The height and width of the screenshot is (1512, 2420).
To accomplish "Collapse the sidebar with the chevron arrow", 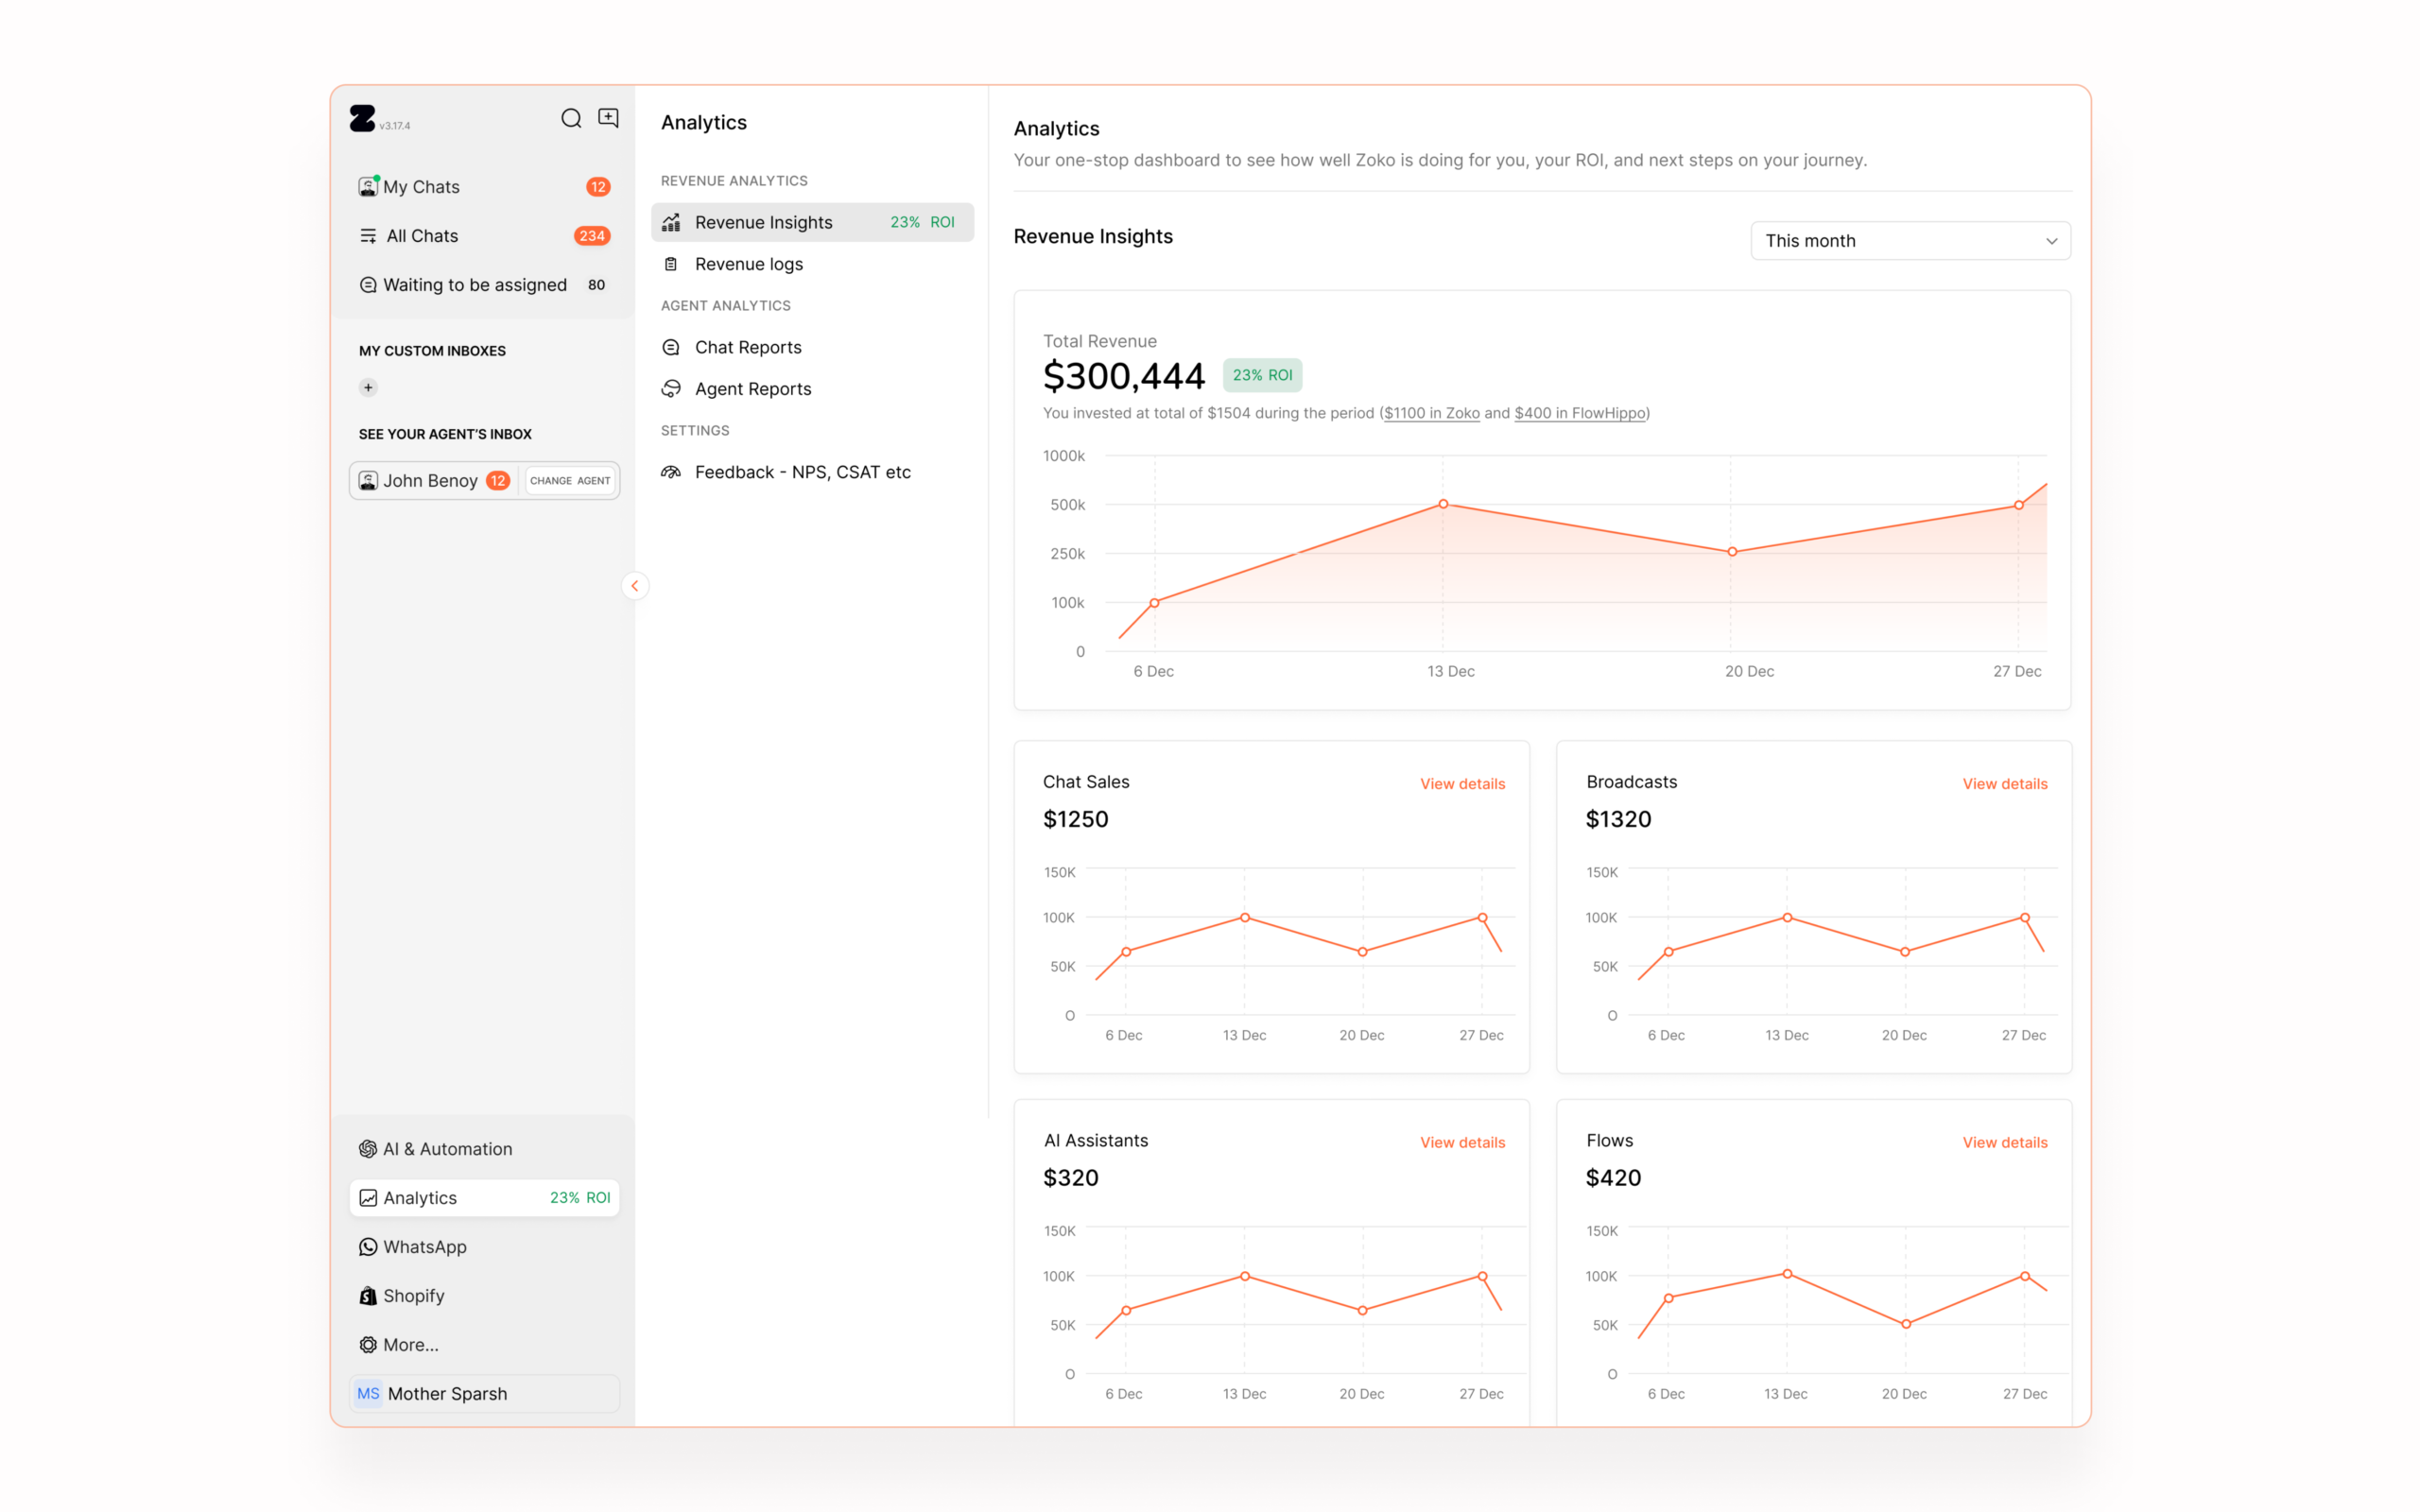I will click(x=635, y=586).
